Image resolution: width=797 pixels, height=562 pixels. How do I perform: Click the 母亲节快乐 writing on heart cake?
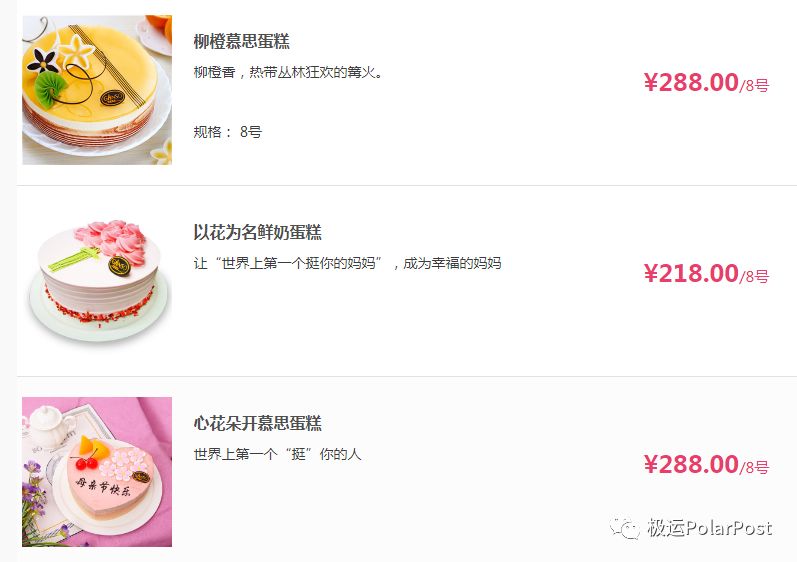point(104,486)
